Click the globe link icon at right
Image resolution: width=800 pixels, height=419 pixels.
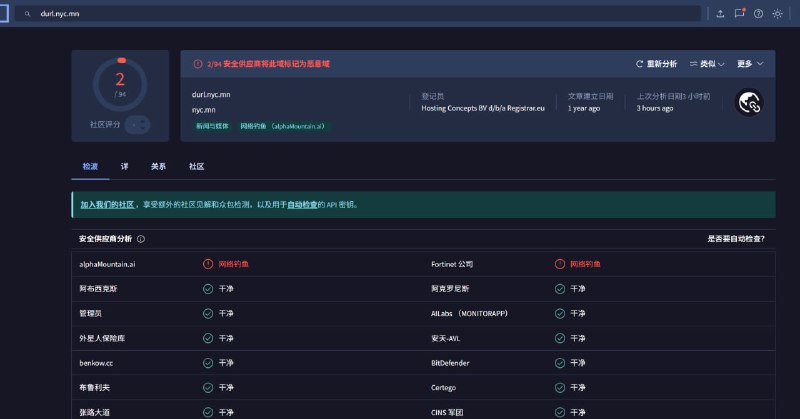(x=749, y=103)
